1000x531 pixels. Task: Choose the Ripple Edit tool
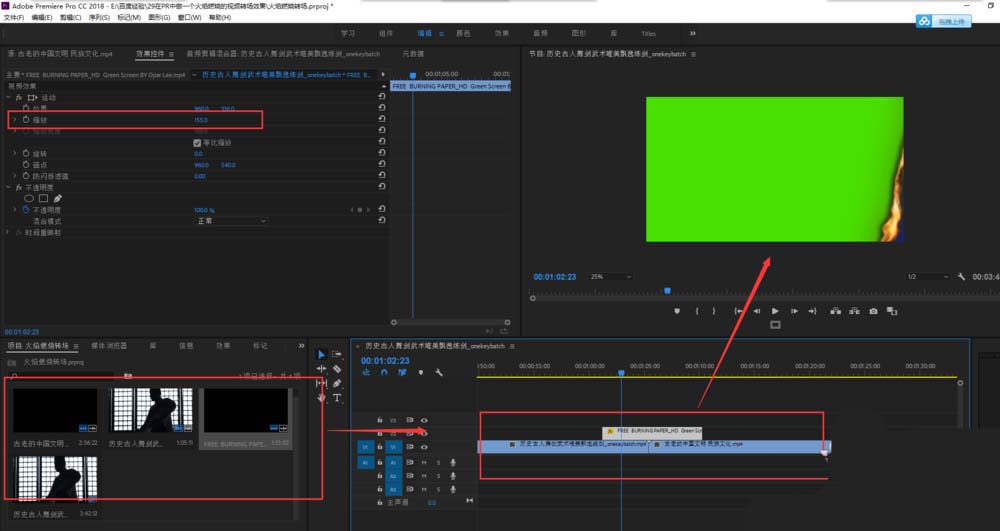[321, 368]
